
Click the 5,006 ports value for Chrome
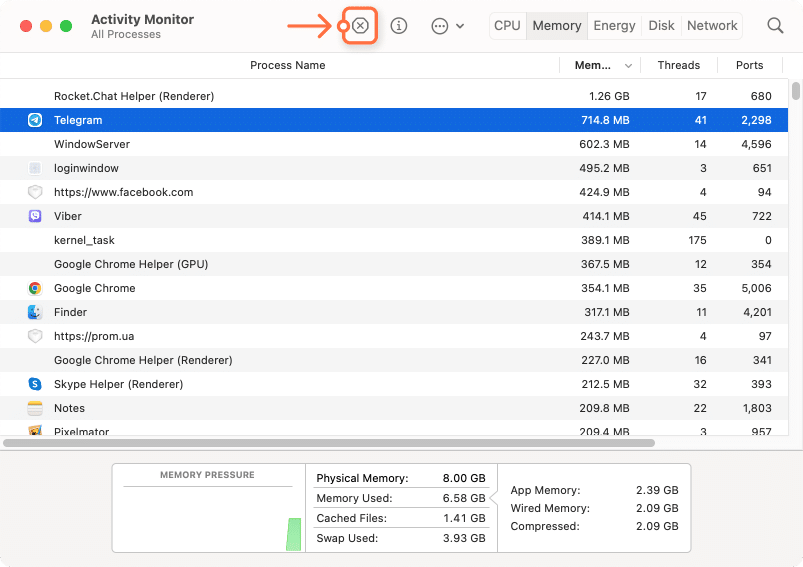click(x=756, y=288)
